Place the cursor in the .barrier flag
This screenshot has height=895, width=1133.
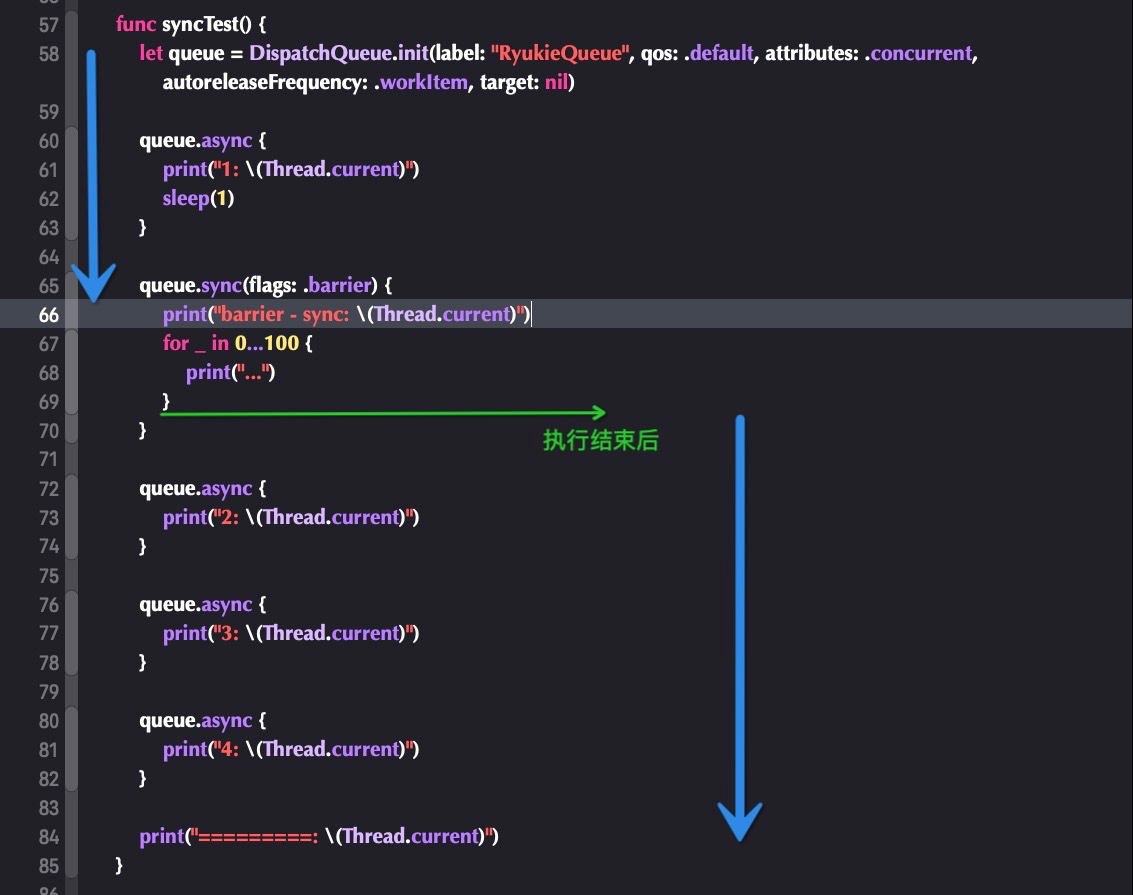(337, 285)
